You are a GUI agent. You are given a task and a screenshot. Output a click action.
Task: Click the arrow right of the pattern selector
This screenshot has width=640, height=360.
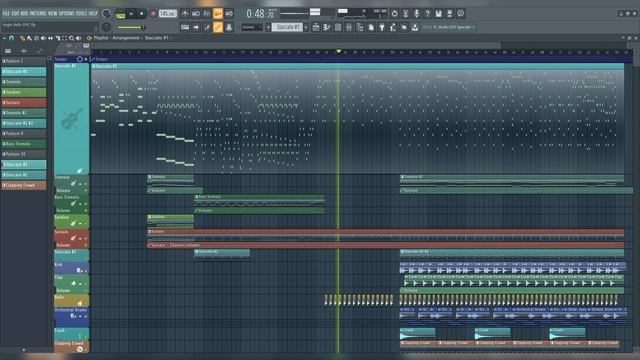tap(306, 27)
